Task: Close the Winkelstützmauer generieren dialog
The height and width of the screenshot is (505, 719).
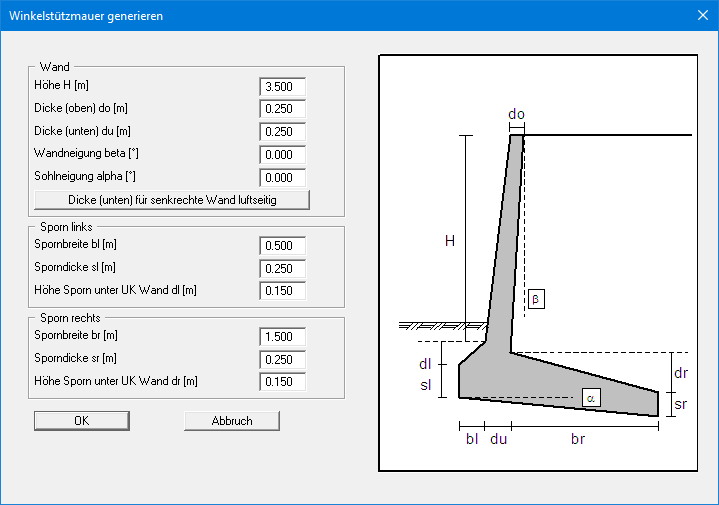Action: coord(701,16)
